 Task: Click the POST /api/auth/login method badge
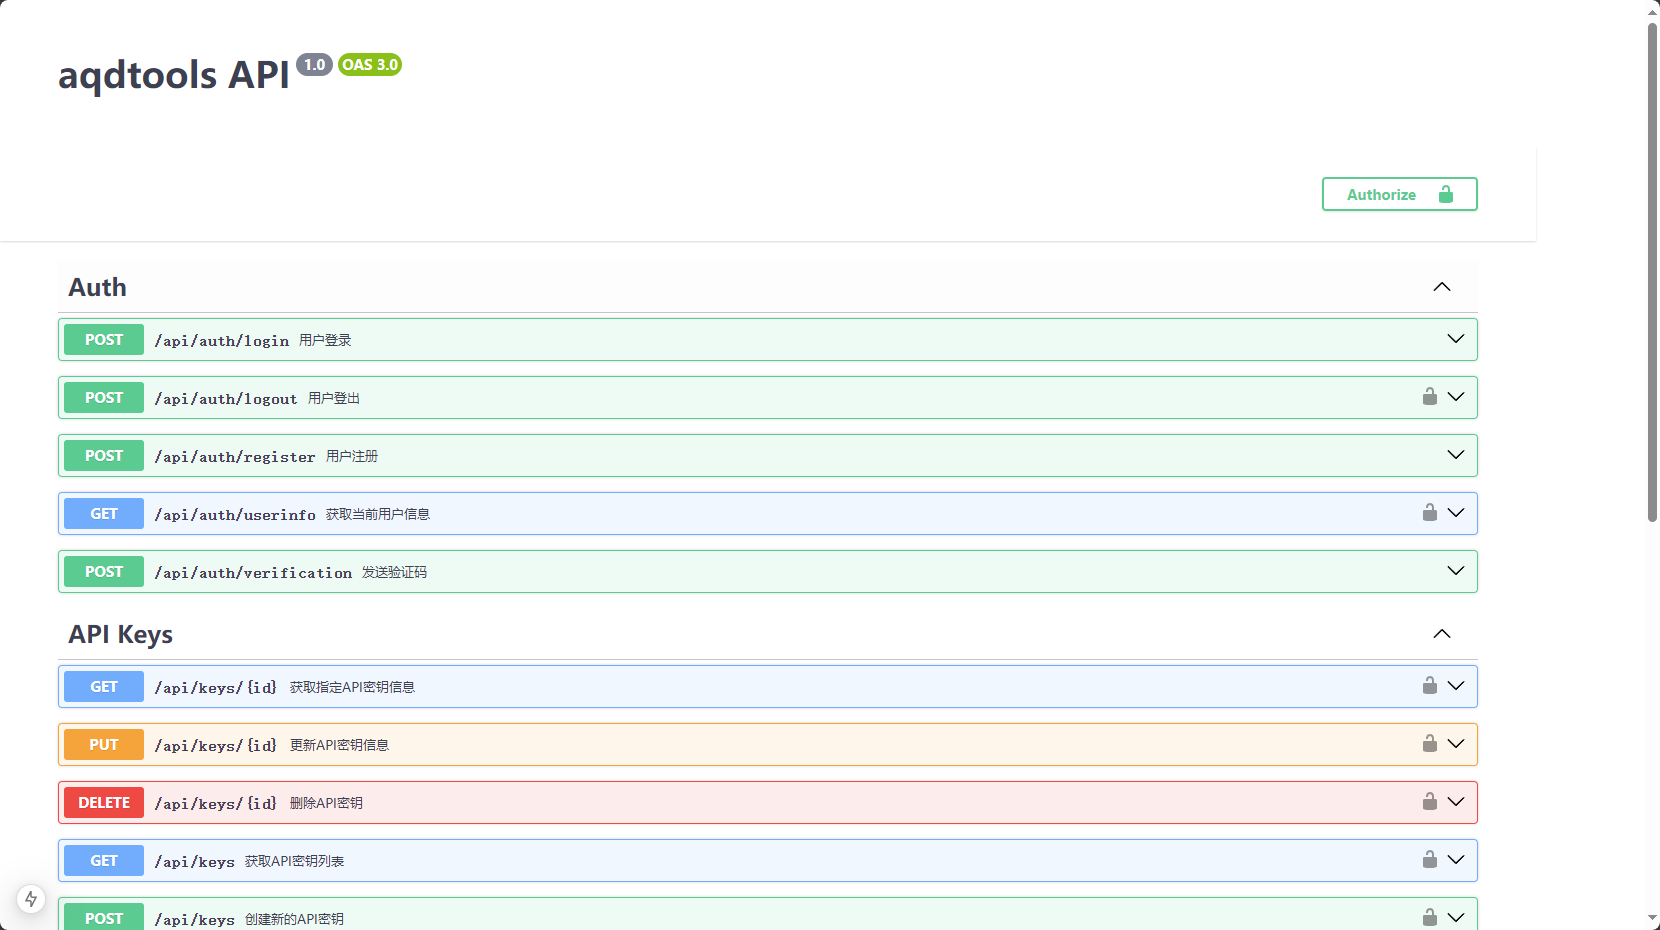[x=104, y=340]
